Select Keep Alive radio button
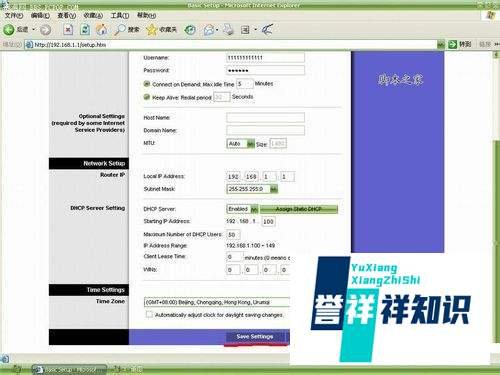Image resolution: width=500 pixels, height=375 pixels. [146, 97]
